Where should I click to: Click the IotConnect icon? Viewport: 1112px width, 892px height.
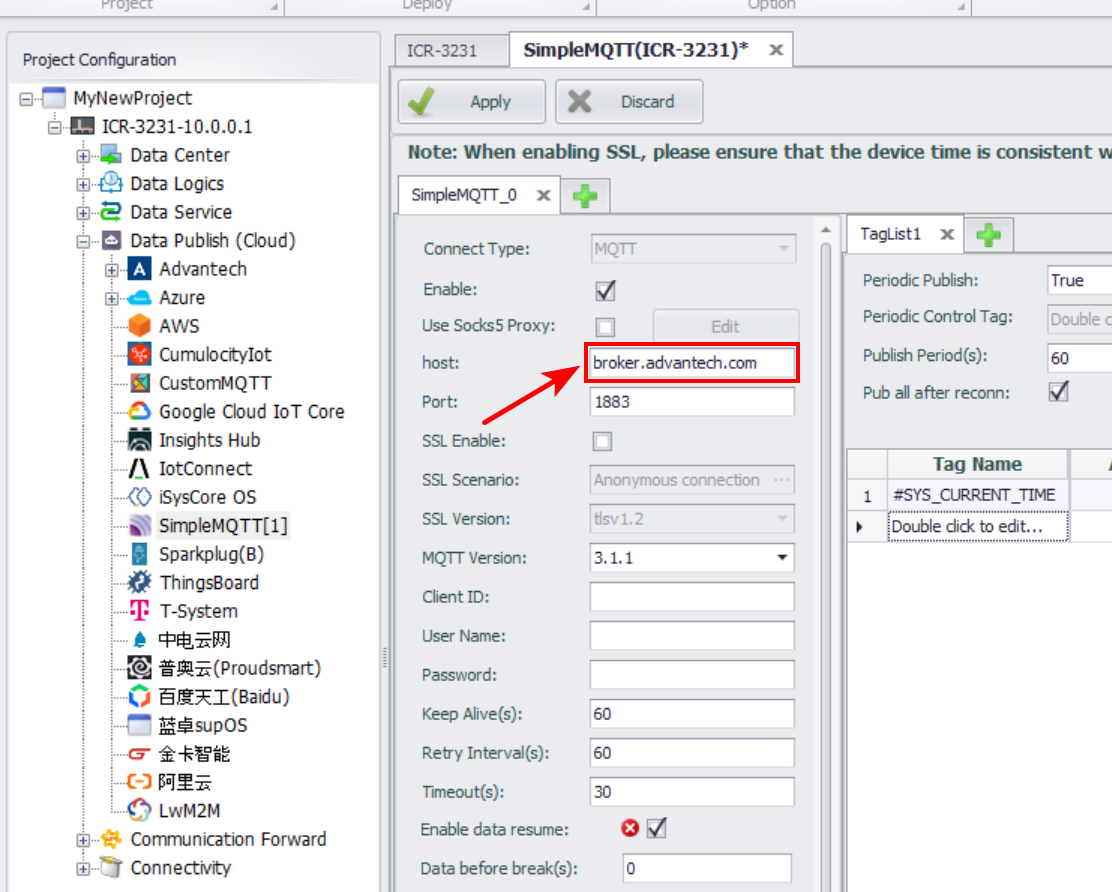pyautogui.click(x=140, y=469)
